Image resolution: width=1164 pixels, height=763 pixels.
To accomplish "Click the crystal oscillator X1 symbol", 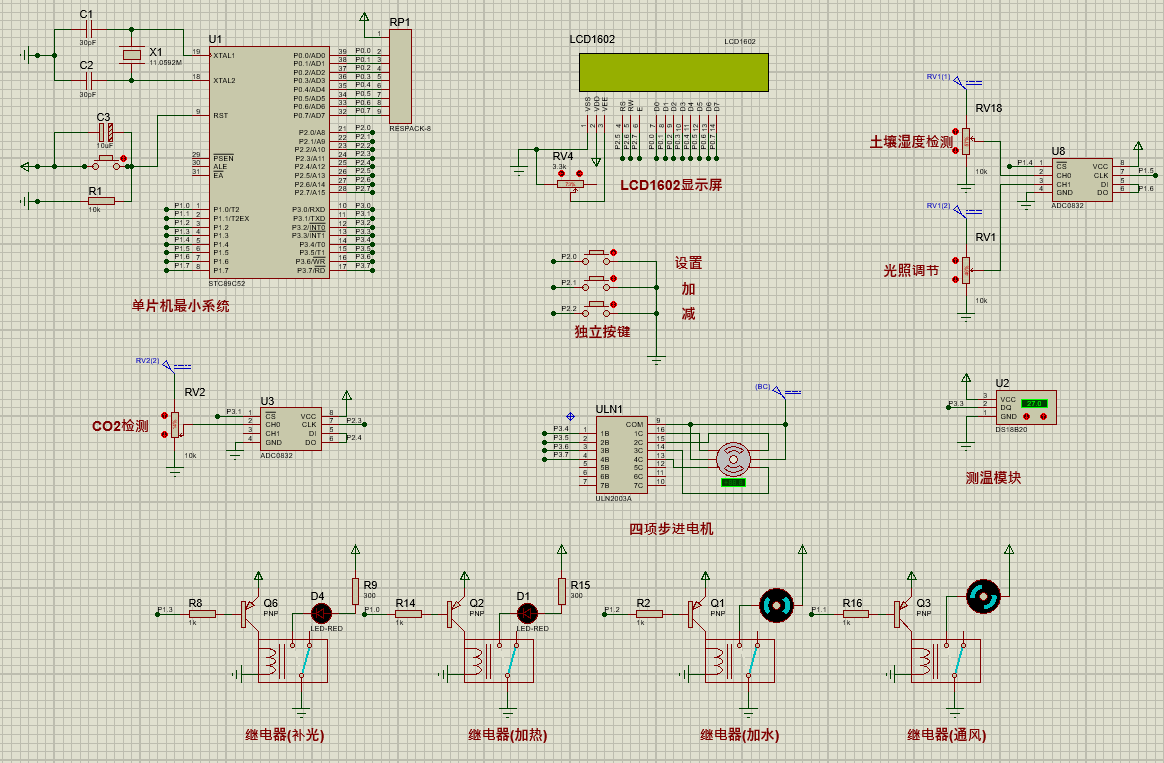I will point(131,55).
